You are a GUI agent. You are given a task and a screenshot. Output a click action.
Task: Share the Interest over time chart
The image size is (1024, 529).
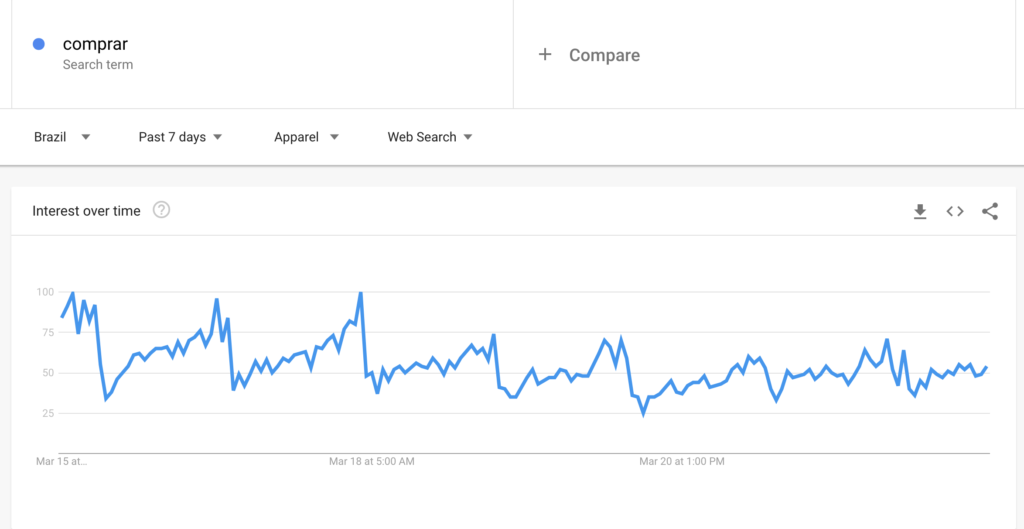coord(990,211)
